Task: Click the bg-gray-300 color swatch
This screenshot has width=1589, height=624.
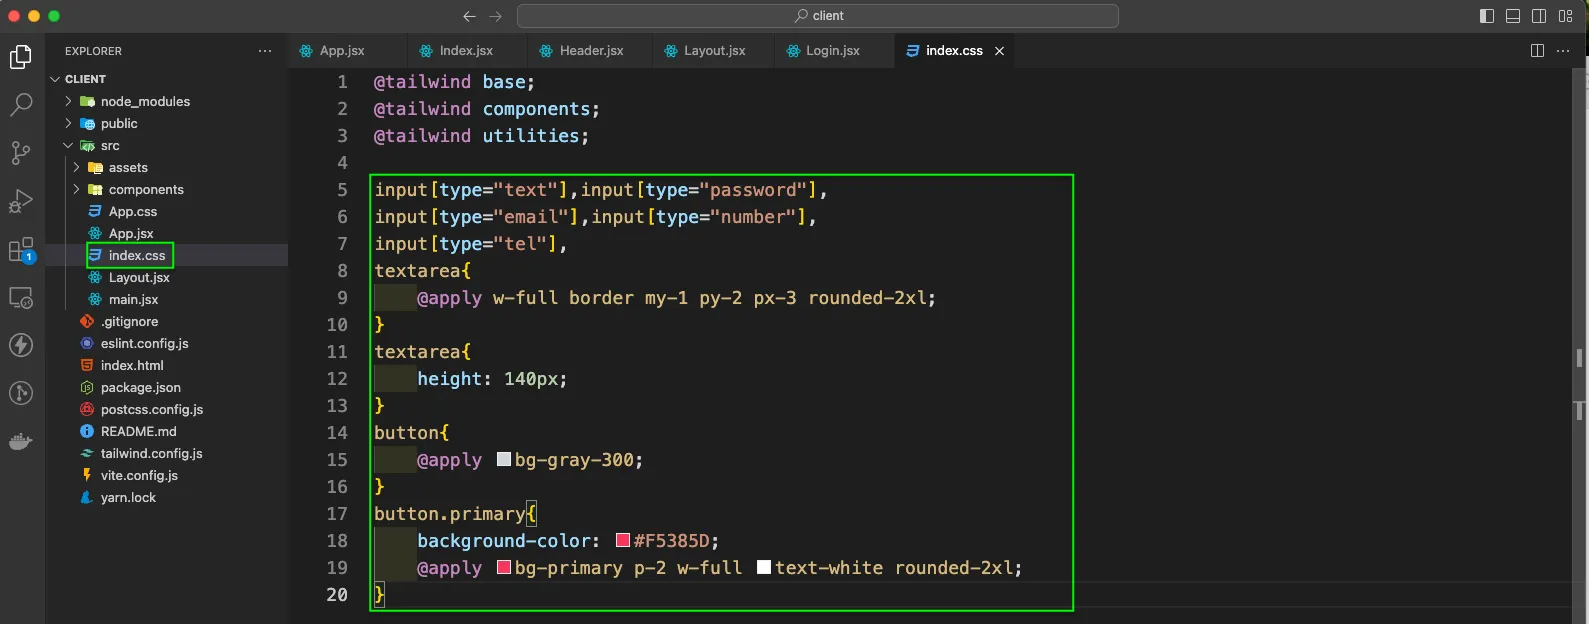Action: pos(504,459)
